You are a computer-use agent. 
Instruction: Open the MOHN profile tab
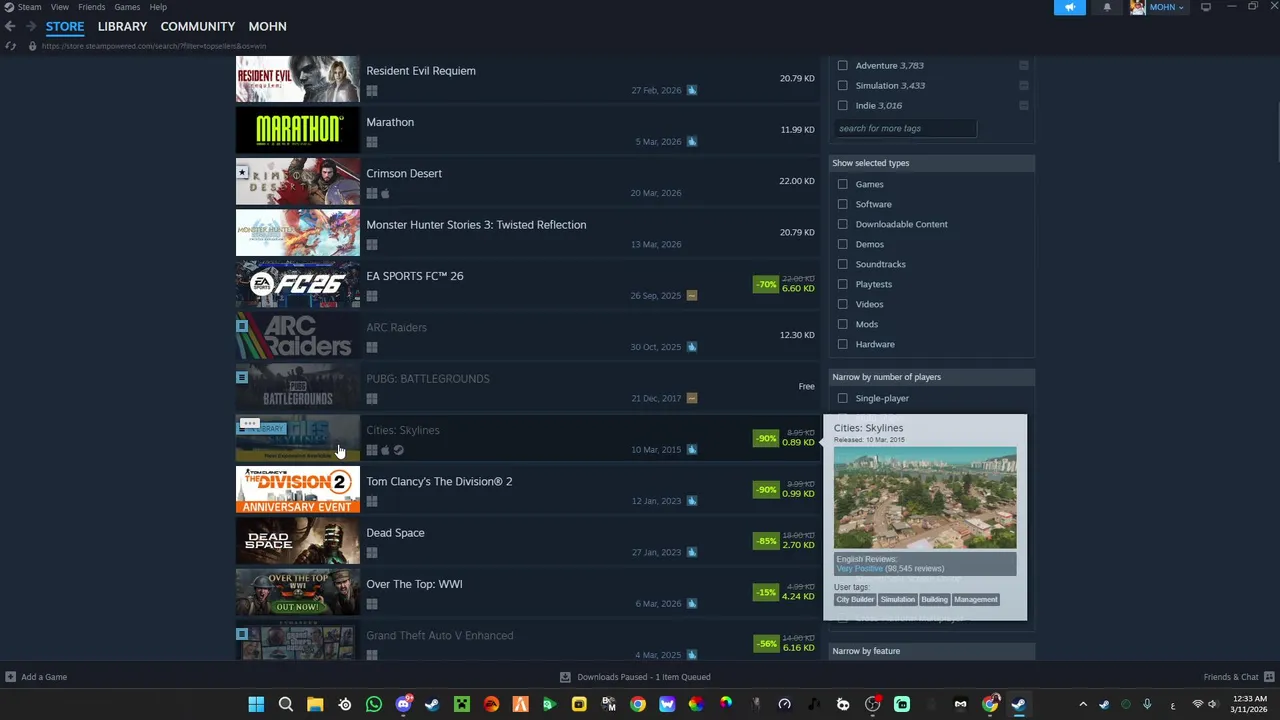pos(267,26)
